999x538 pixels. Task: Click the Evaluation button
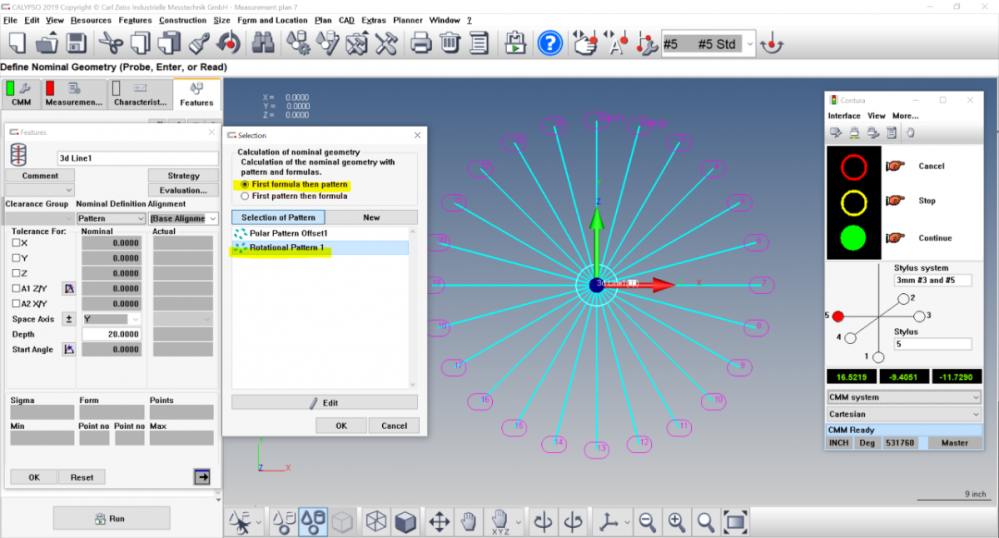pyautogui.click(x=183, y=190)
